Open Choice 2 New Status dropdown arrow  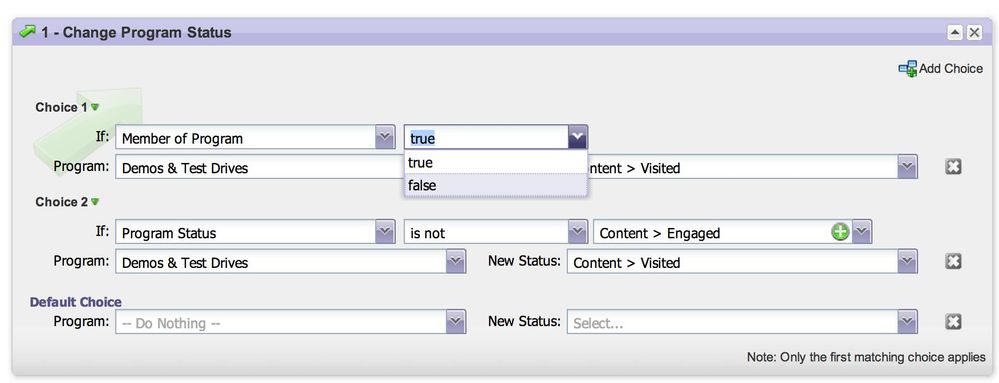pyautogui.click(x=907, y=262)
